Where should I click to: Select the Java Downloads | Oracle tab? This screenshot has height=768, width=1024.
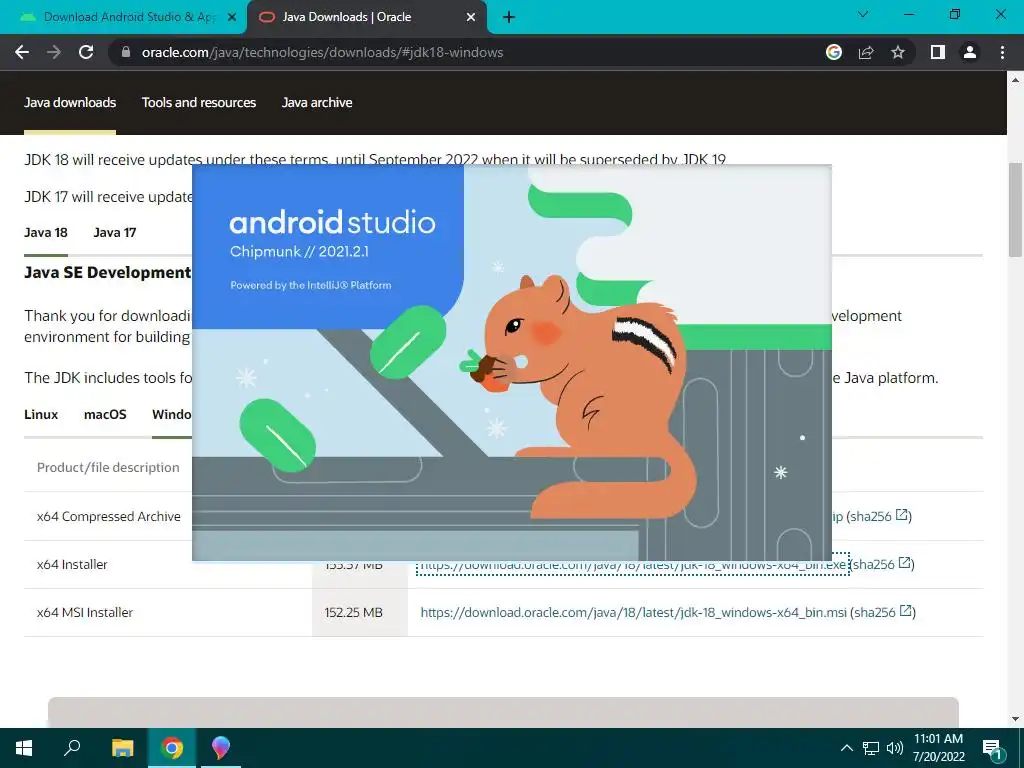pyautogui.click(x=367, y=17)
